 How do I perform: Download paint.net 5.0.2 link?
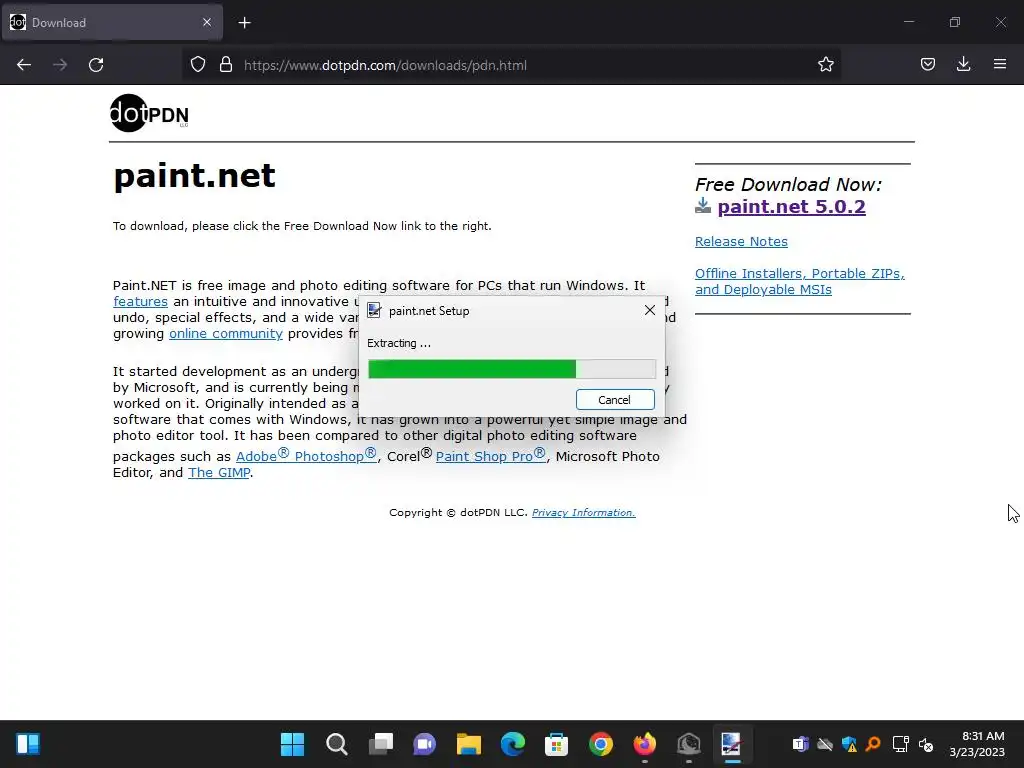(791, 207)
